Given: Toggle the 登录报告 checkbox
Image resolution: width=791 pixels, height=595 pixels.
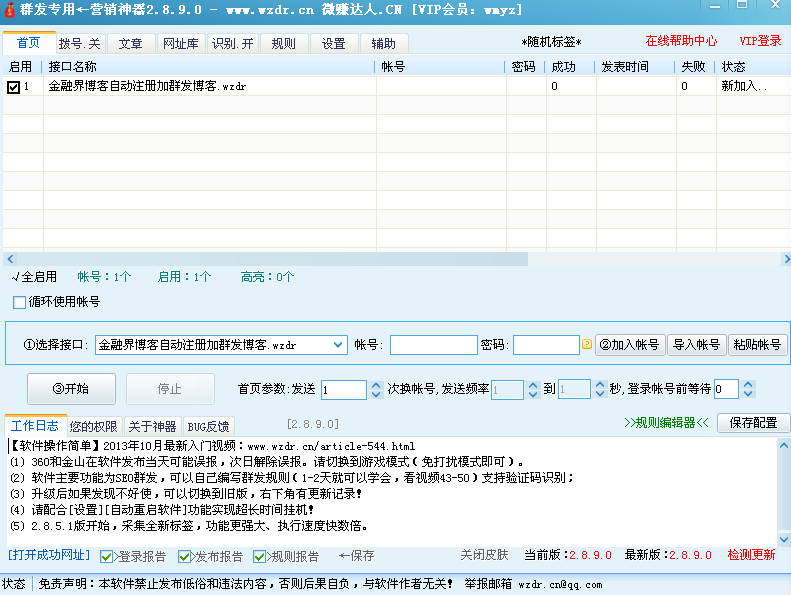Looking at the screenshot, I should point(106,557).
